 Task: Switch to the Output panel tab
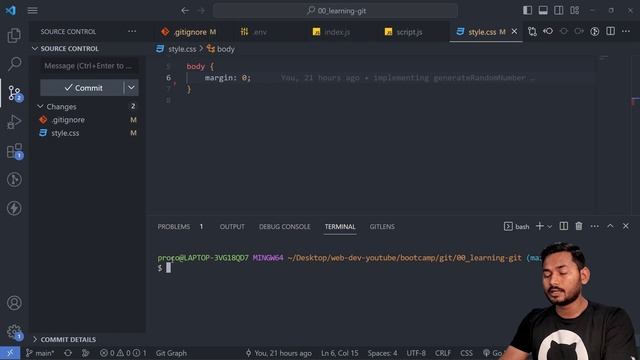click(232, 227)
